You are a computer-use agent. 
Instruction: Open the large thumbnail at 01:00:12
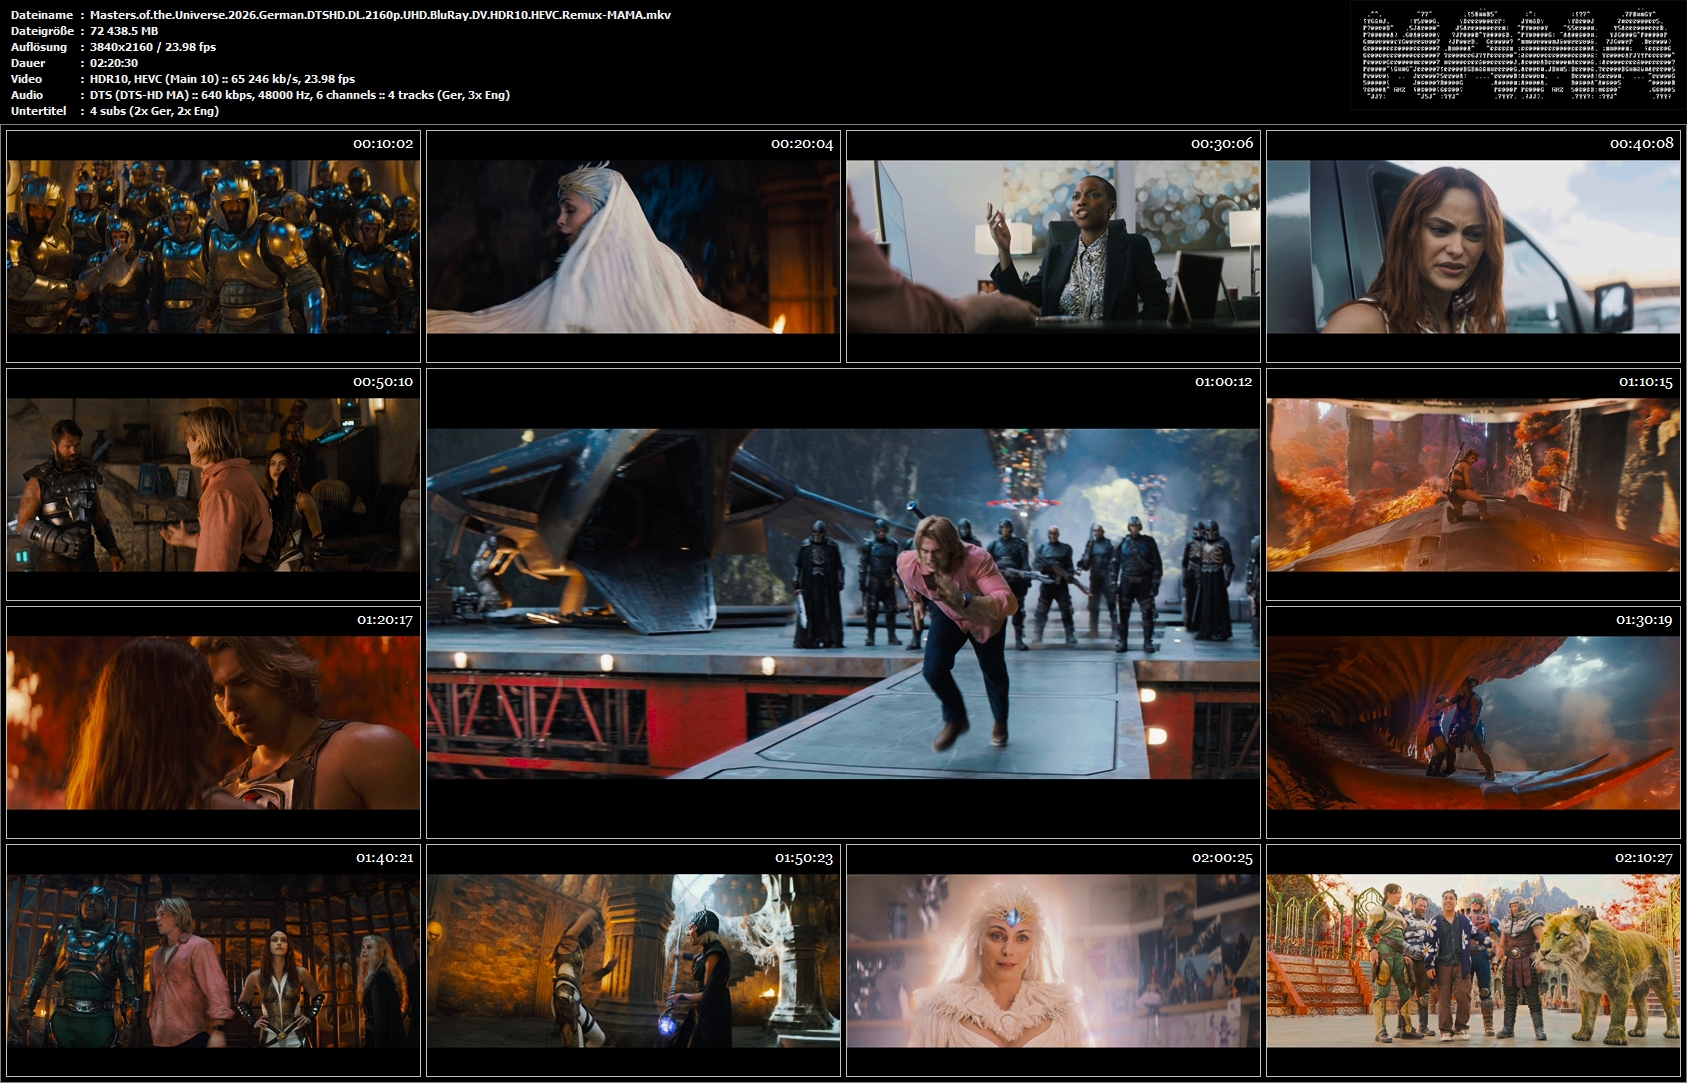(843, 603)
